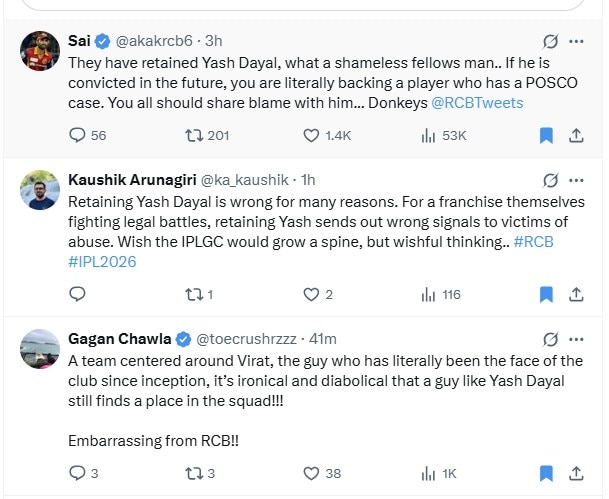
Task: Repost Gagan Chawla's tweet
Action: tap(194, 473)
